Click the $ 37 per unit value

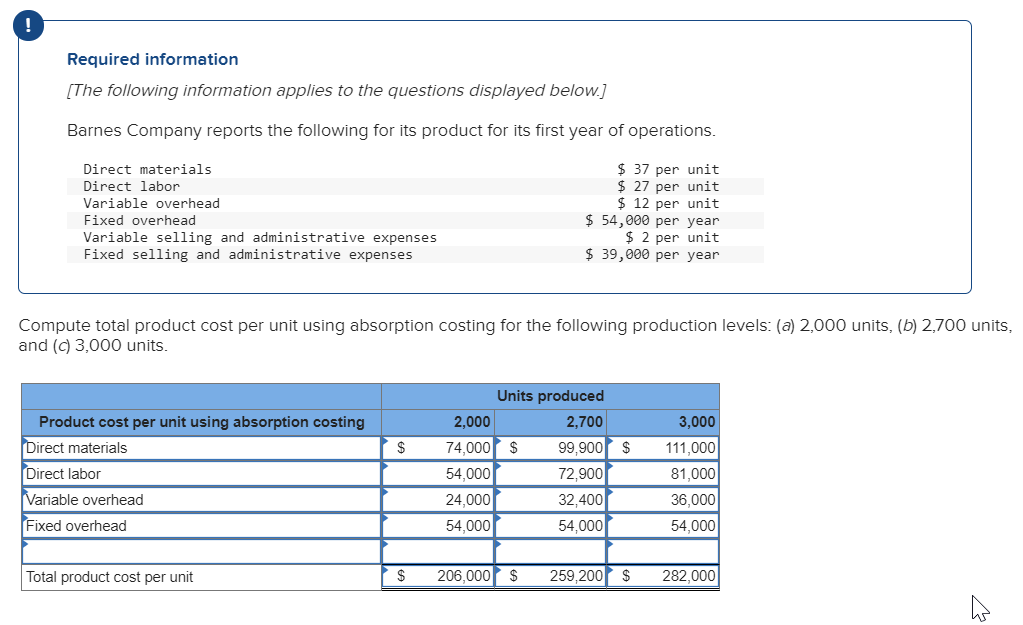[668, 170]
